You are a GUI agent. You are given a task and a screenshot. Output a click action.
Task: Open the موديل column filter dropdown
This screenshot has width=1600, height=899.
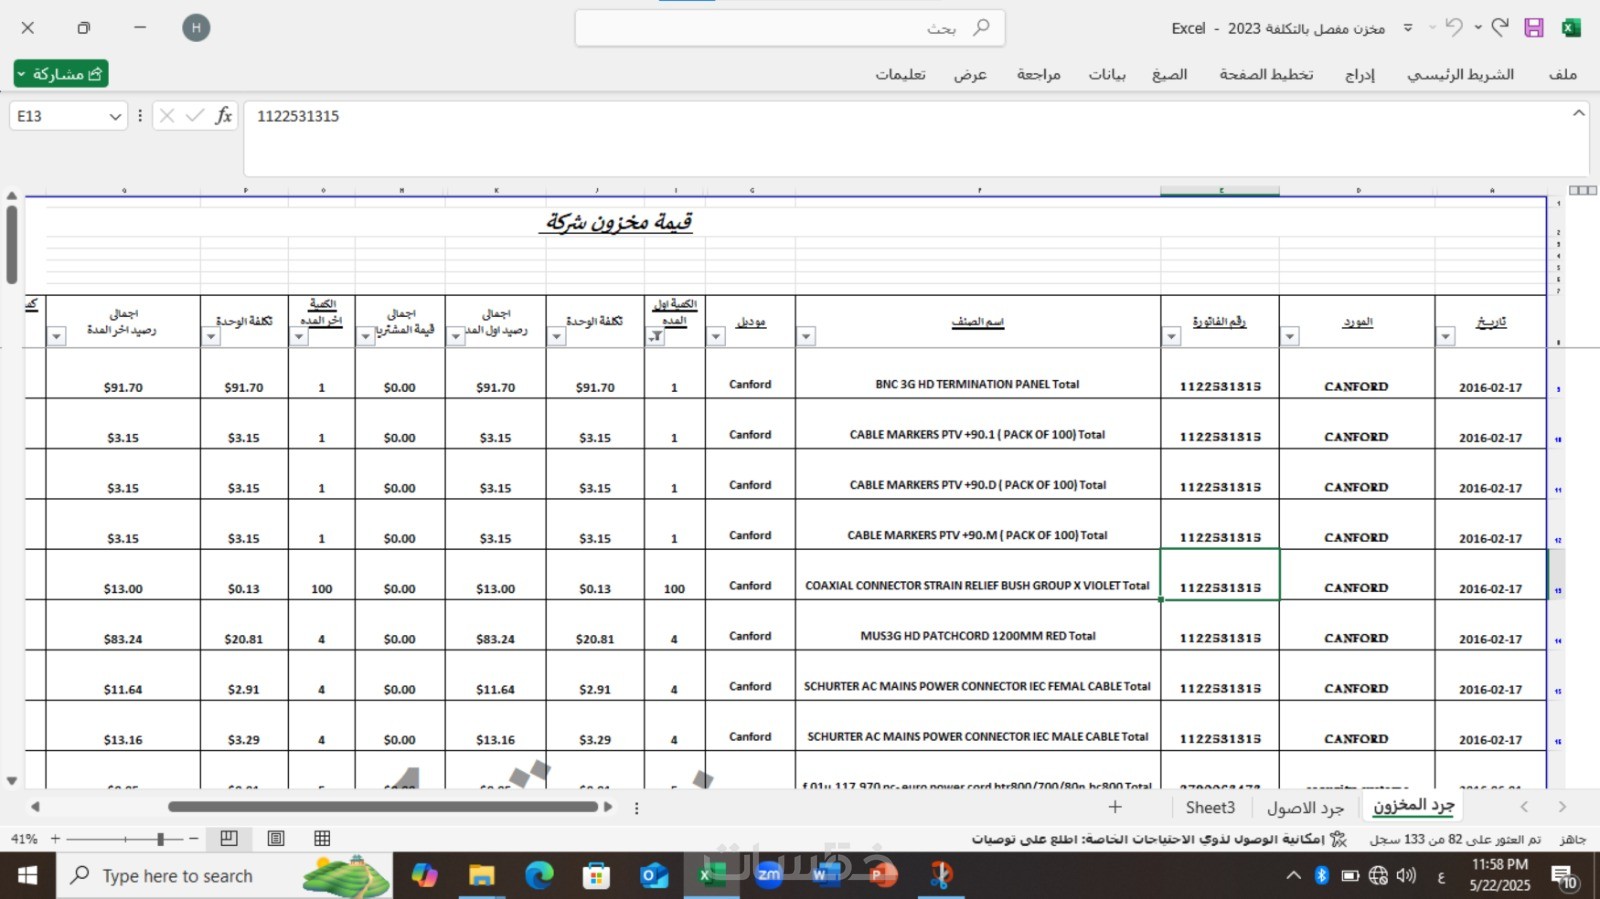[716, 337]
